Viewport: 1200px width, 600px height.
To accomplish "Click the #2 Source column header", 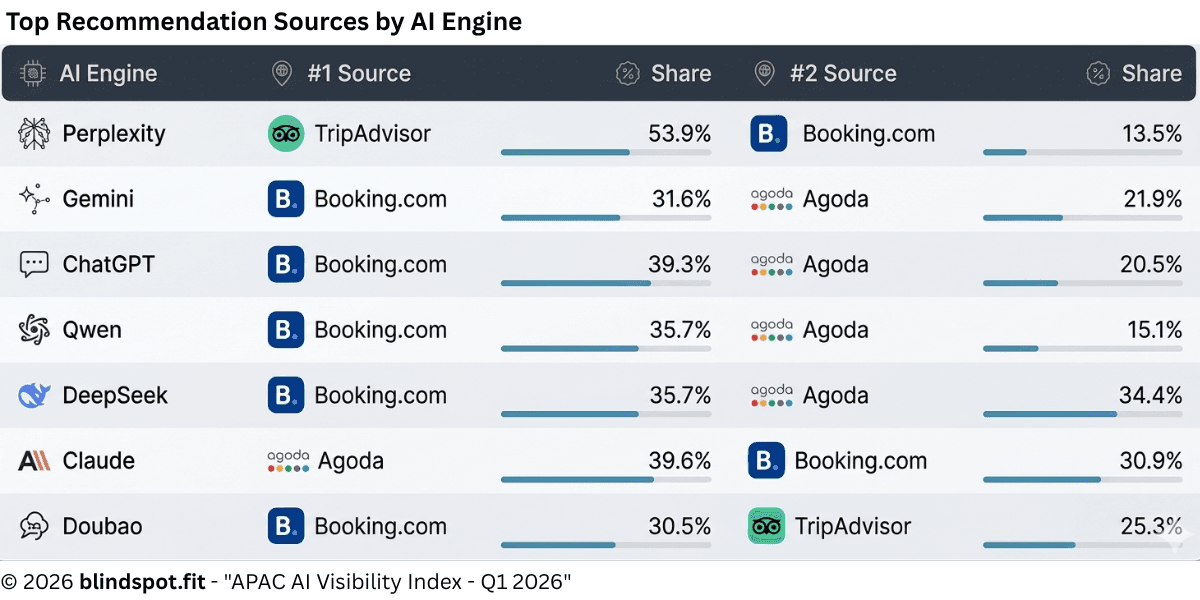I will [x=843, y=73].
